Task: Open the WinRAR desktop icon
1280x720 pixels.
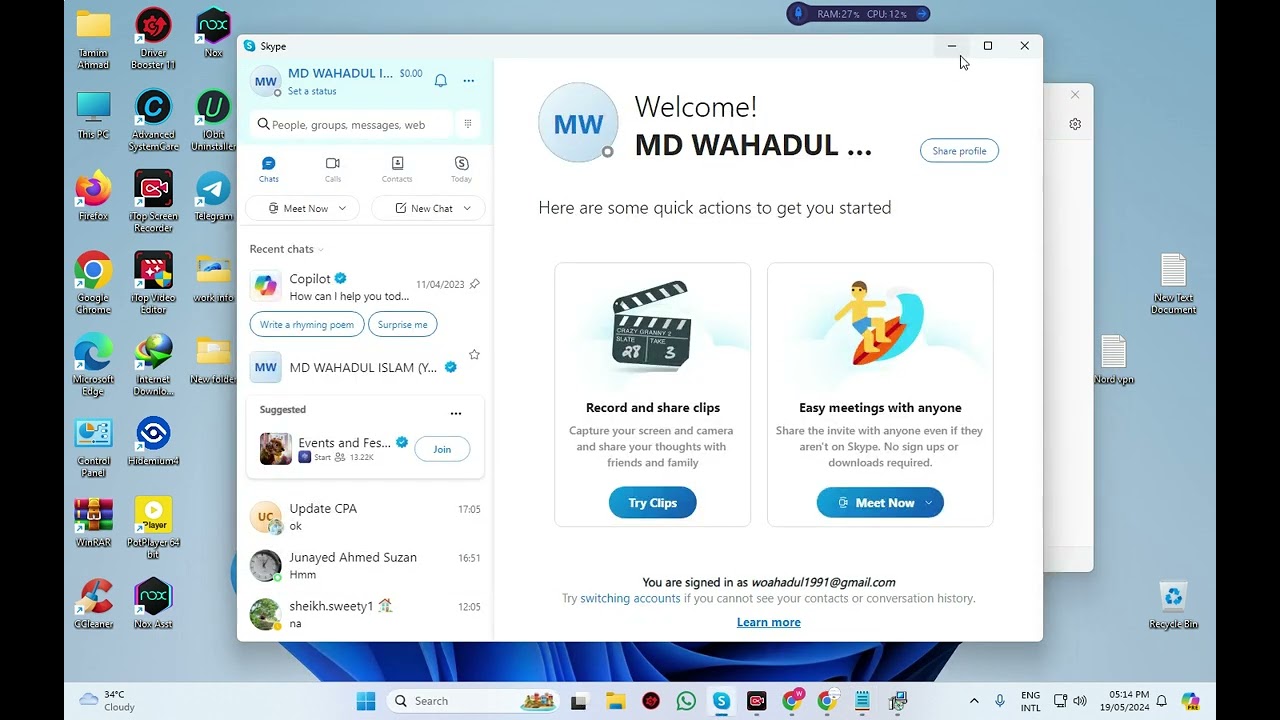Action: [x=93, y=521]
